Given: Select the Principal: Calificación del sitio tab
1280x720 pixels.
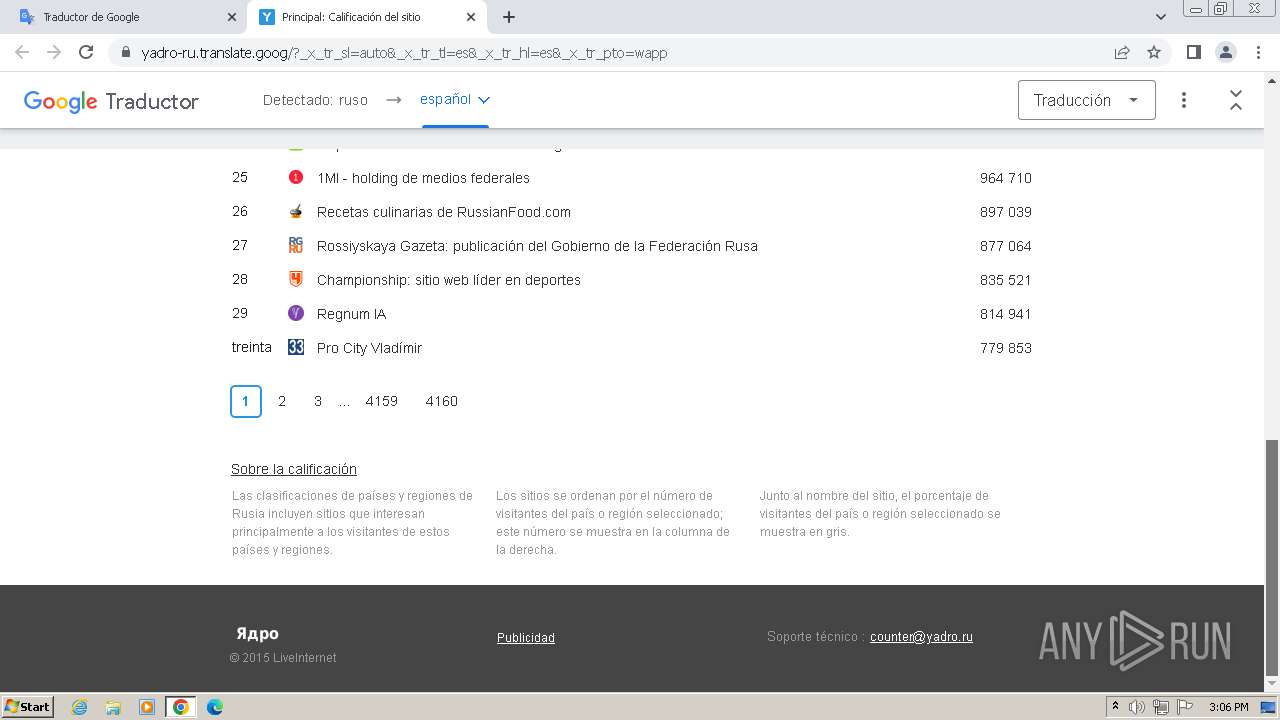Looking at the screenshot, I should pos(365,17).
